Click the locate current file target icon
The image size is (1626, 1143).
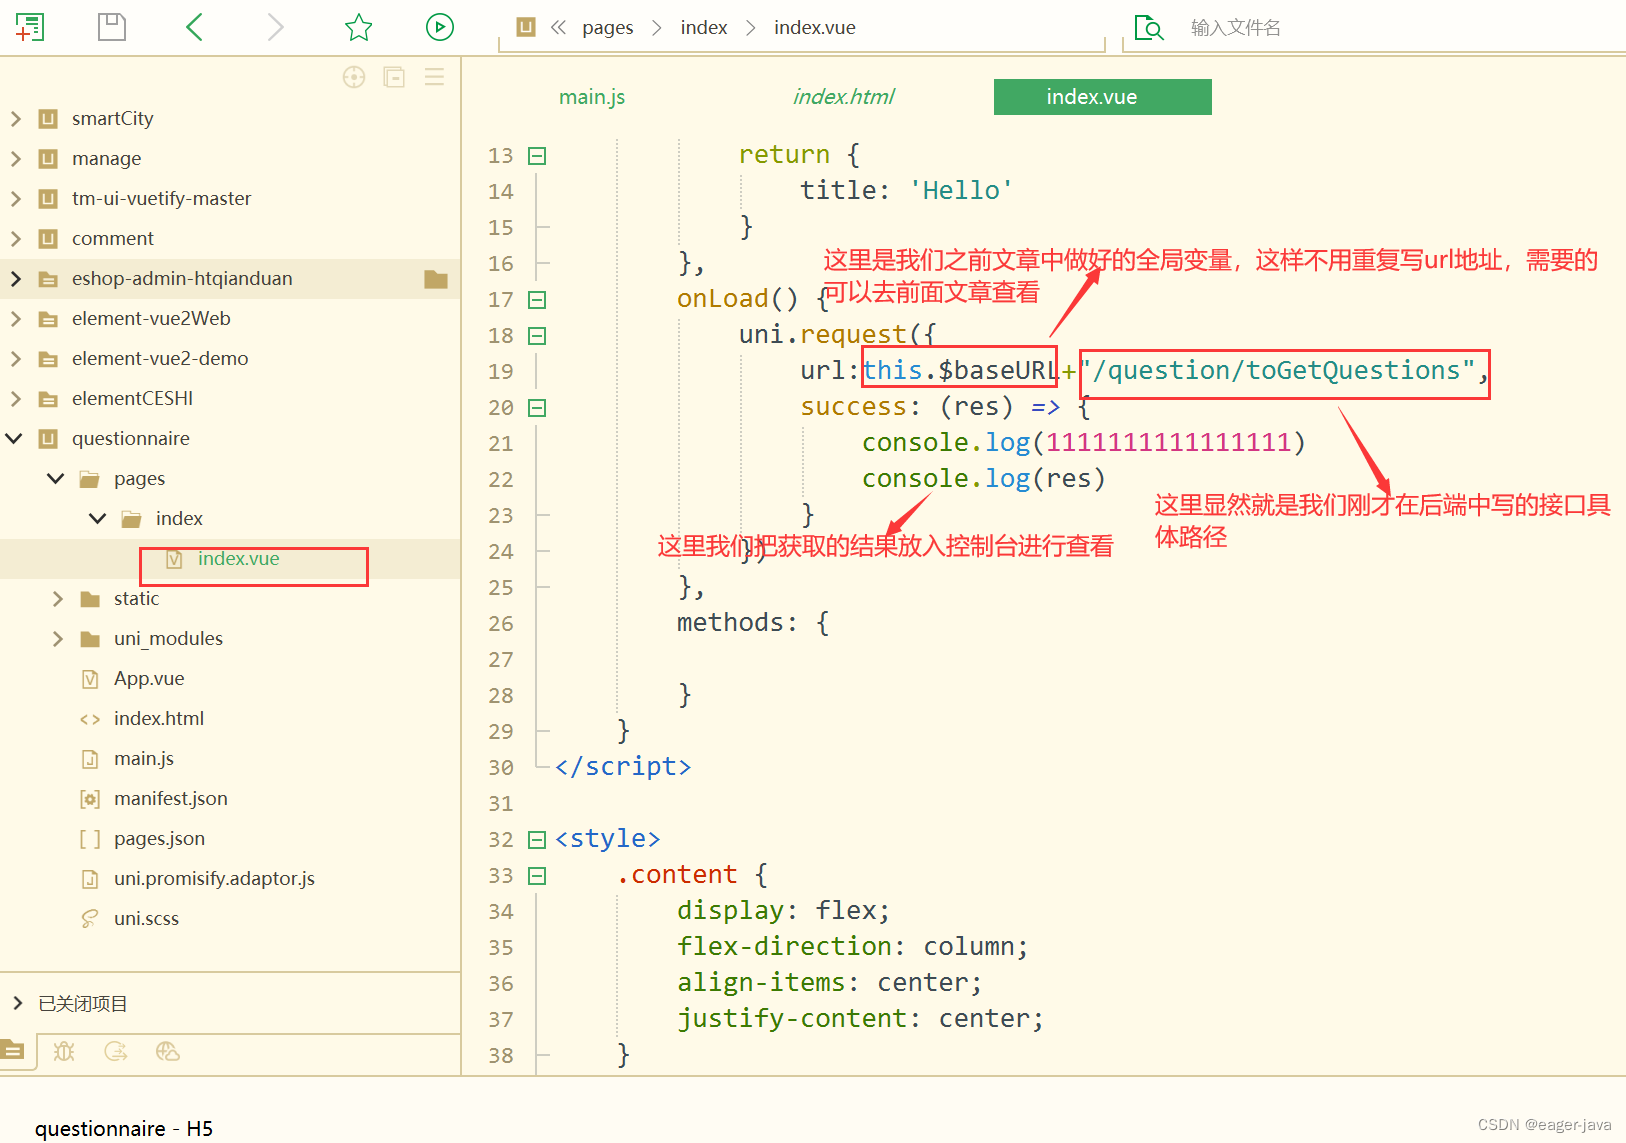pos(354,77)
